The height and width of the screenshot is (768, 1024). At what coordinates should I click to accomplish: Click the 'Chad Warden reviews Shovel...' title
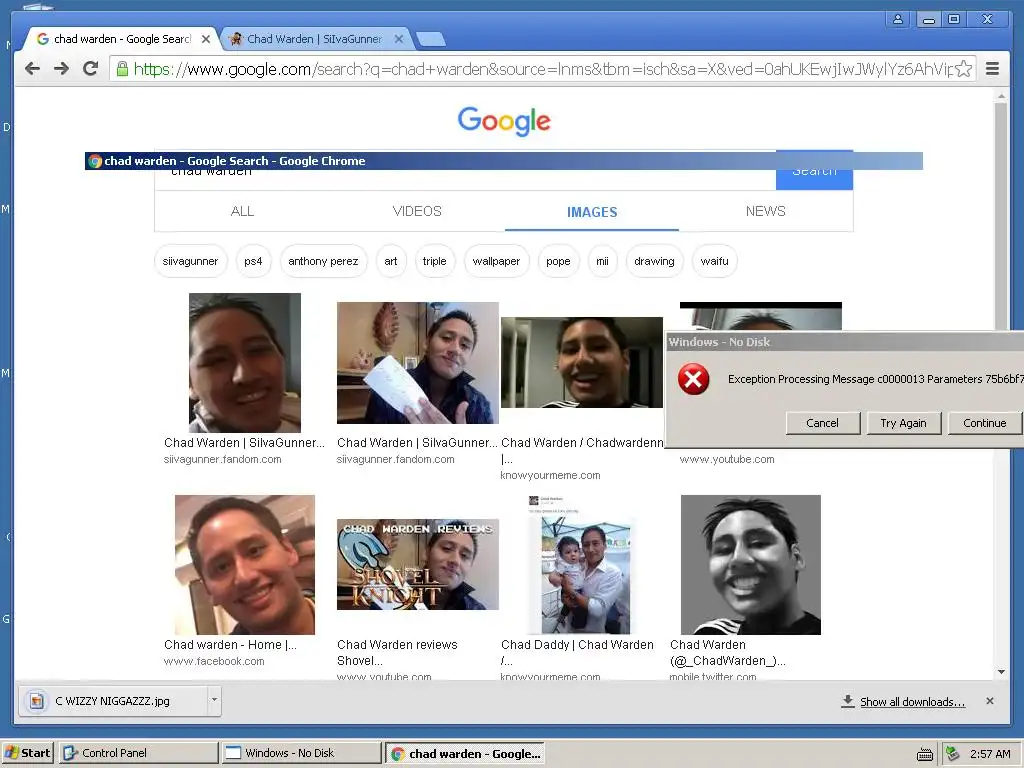397,652
